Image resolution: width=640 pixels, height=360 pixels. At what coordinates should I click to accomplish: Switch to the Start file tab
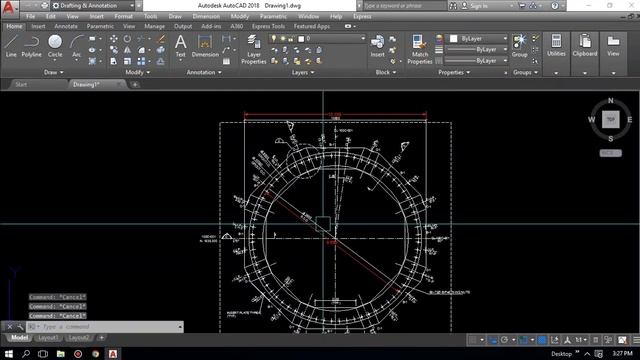(21, 84)
